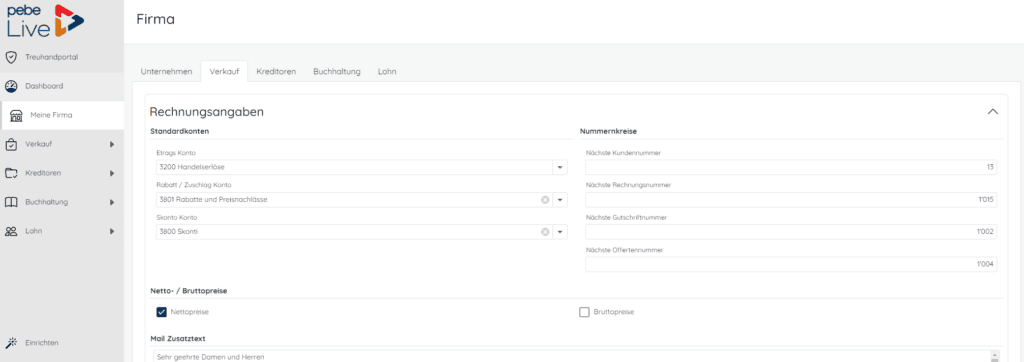This screenshot has width=1024, height=362.
Task: Open Treuhandportal via shield icon
Action: pyautogui.click(x=10, y=57)
